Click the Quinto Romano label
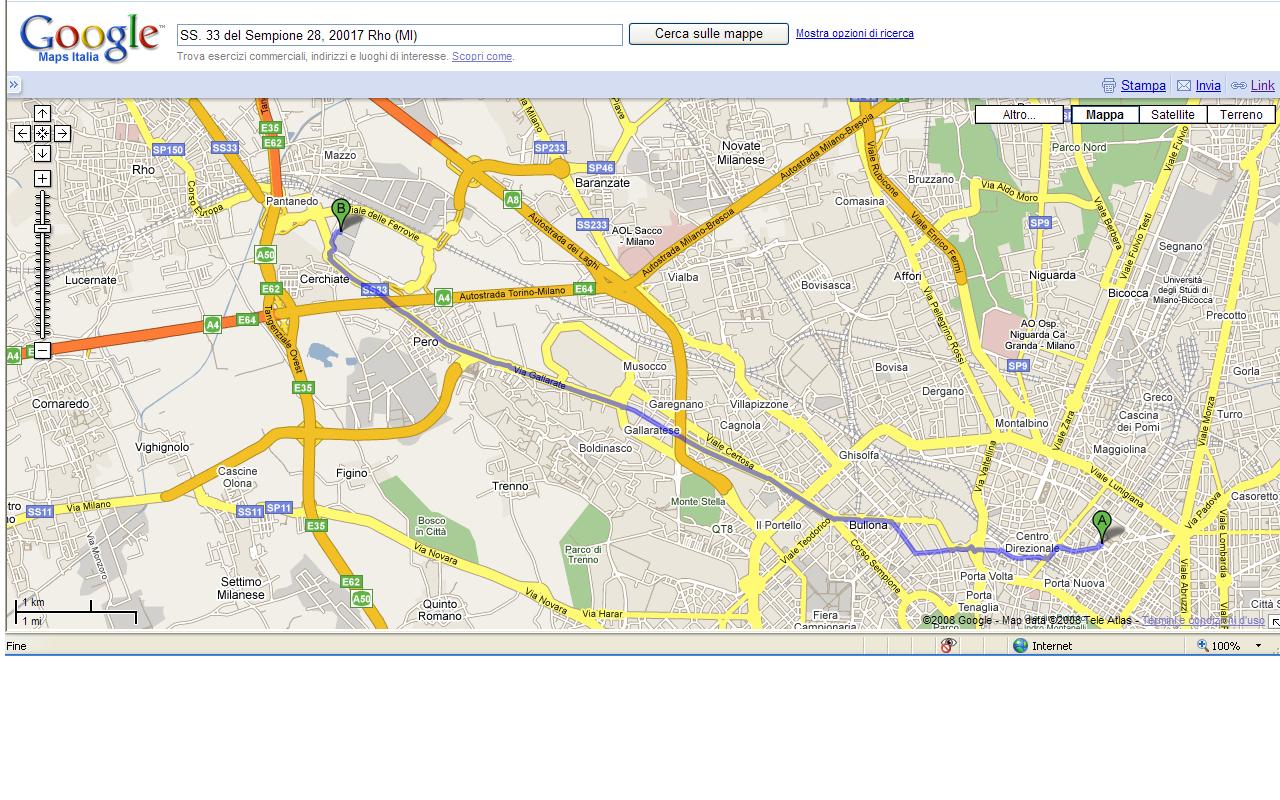 [440, 610]
